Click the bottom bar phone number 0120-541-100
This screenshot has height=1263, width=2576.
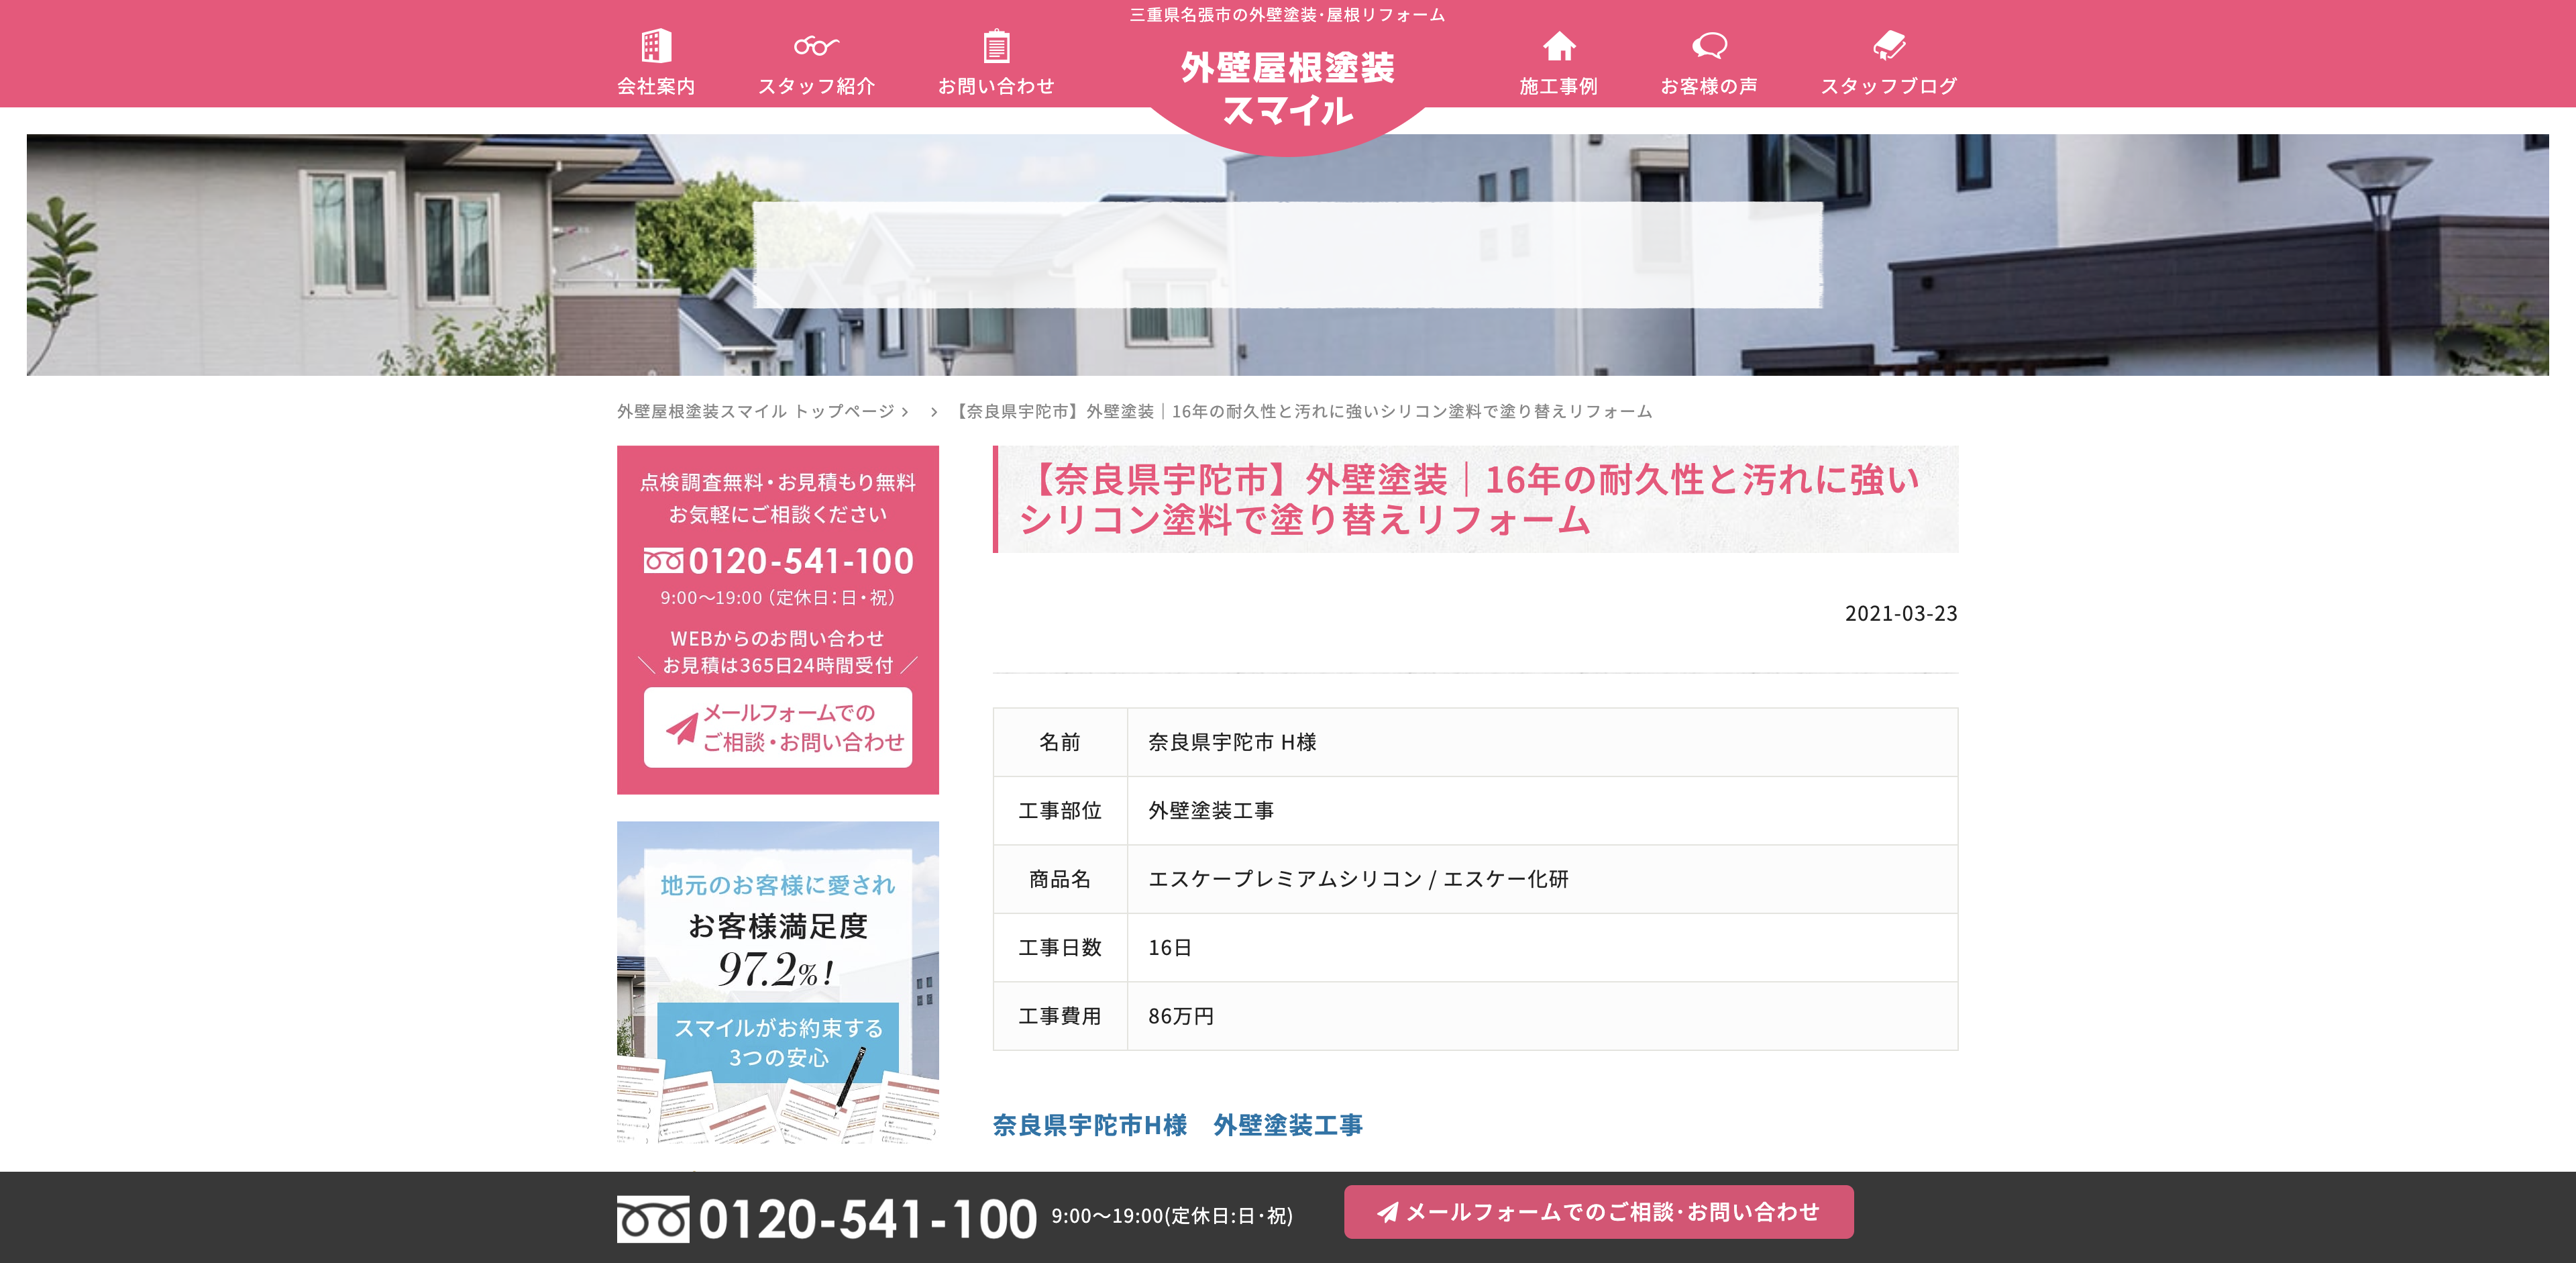[x=868, y=1219]
